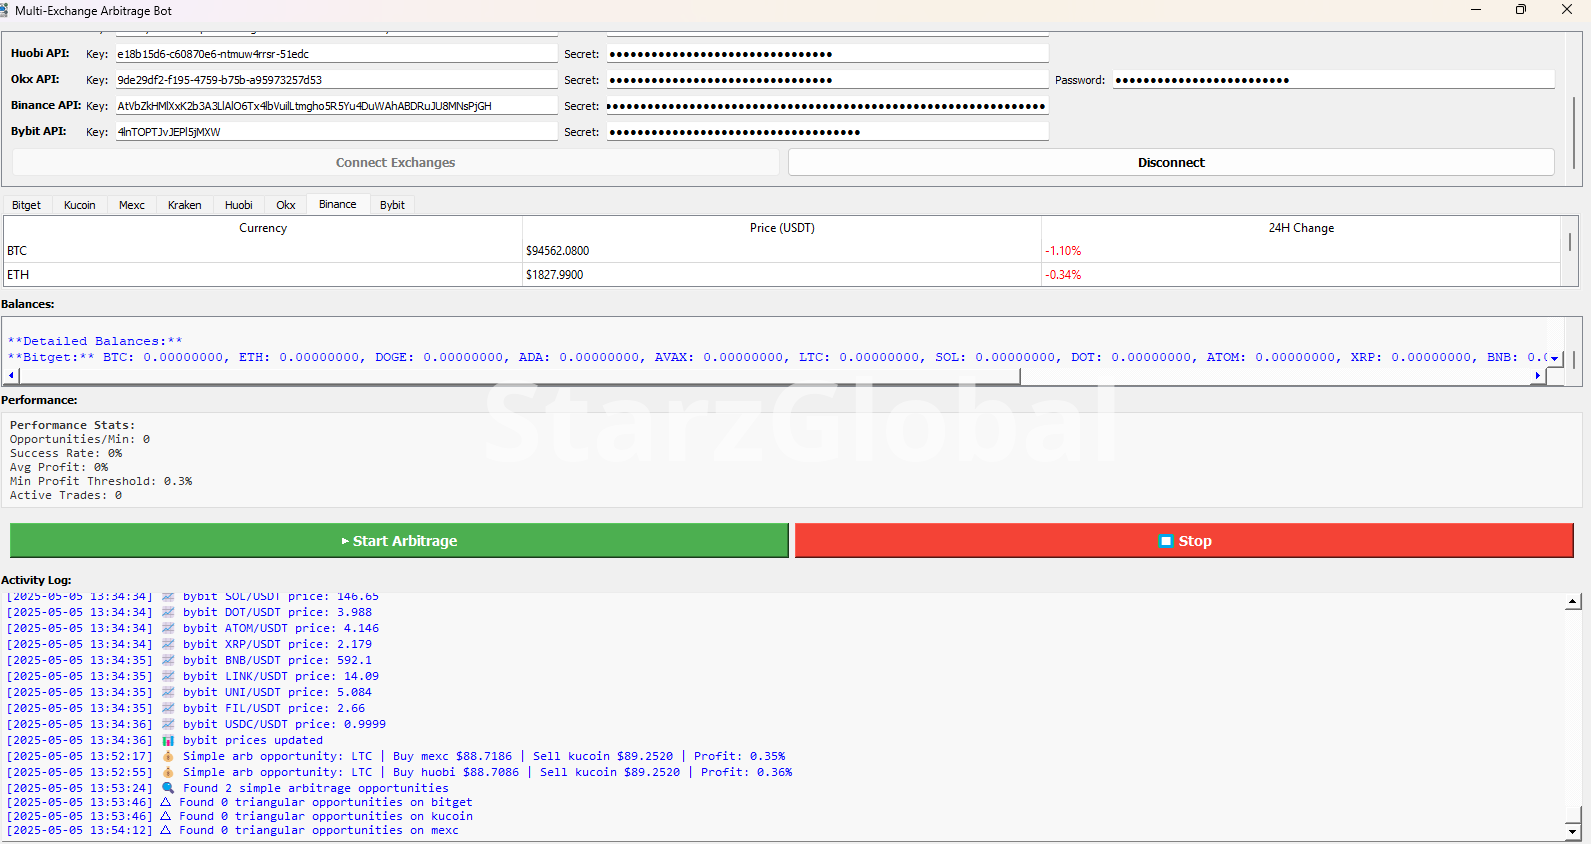Click magnifier icon on Found 2 simple entry
Viewport: 1591px width, 844px height.
tap(168, 788)
